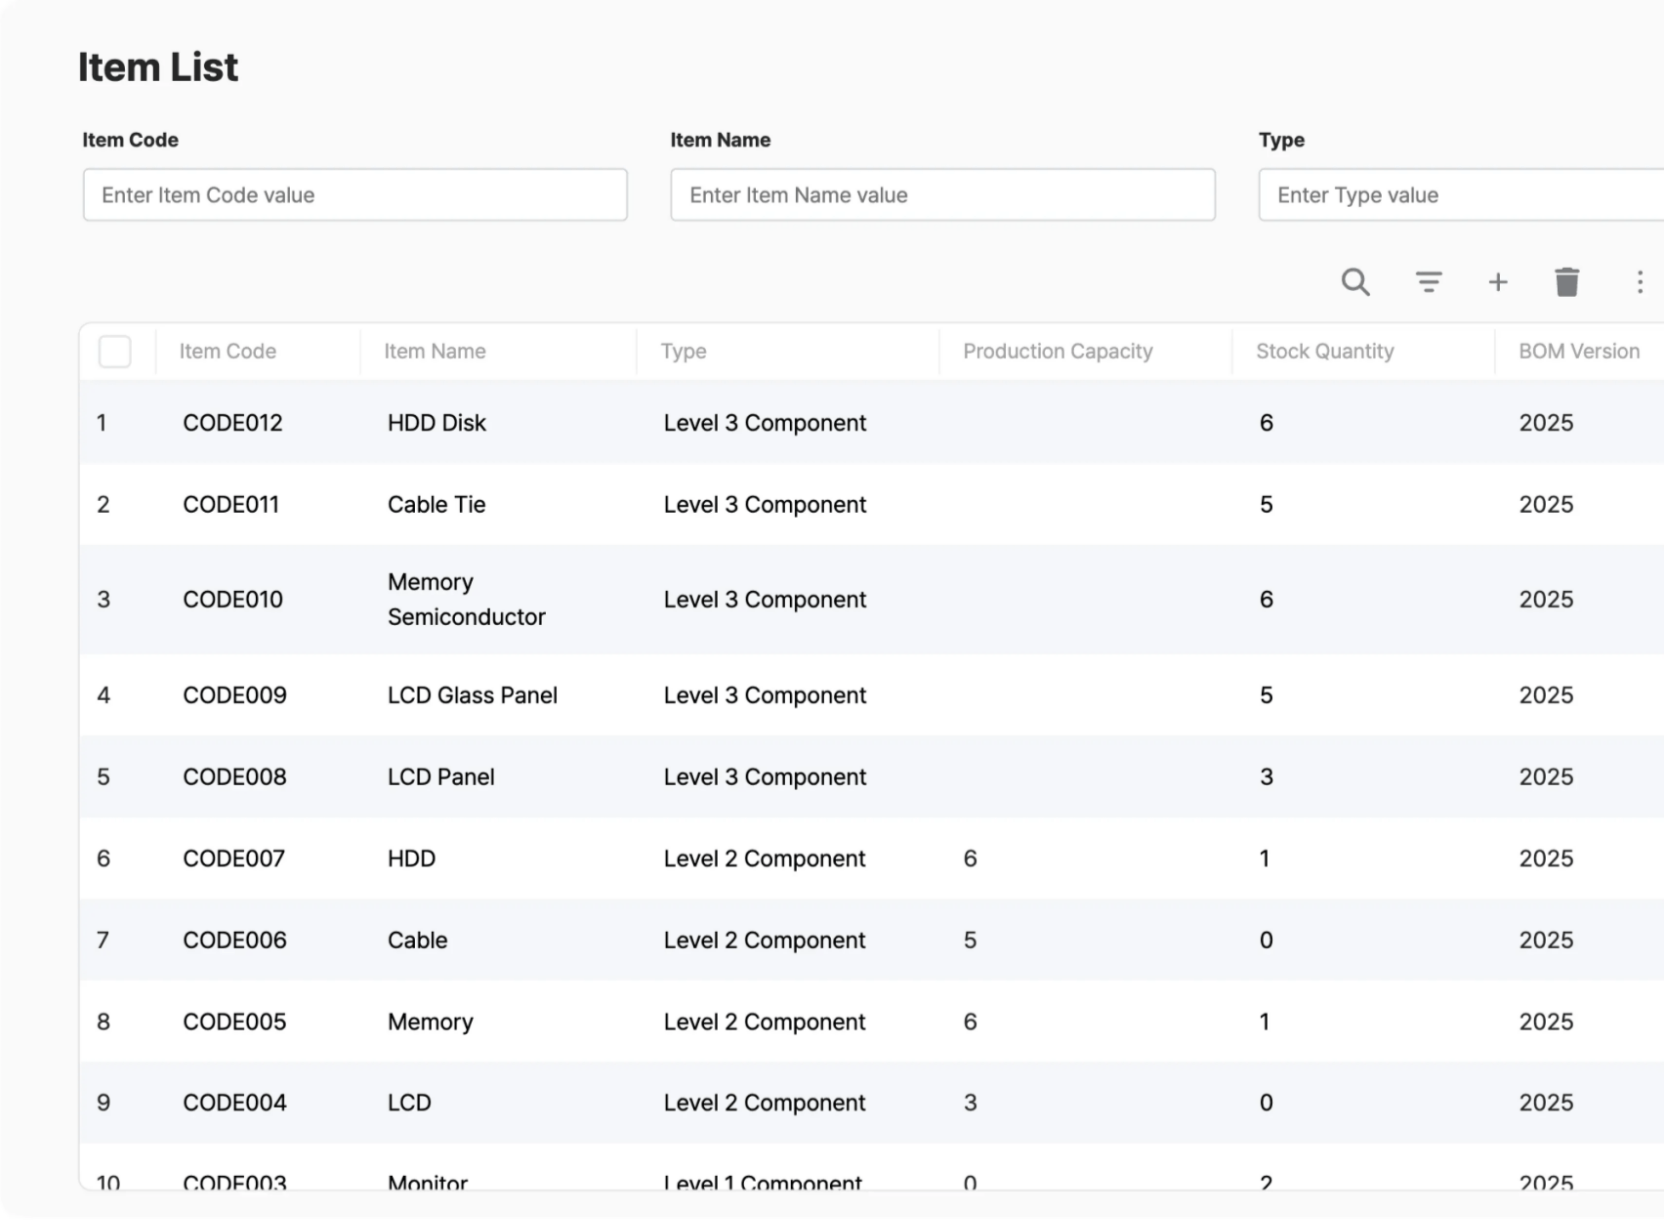Click the LCD Glass Panel item name
1664x1222 pixels.
(x=473, y=695)
